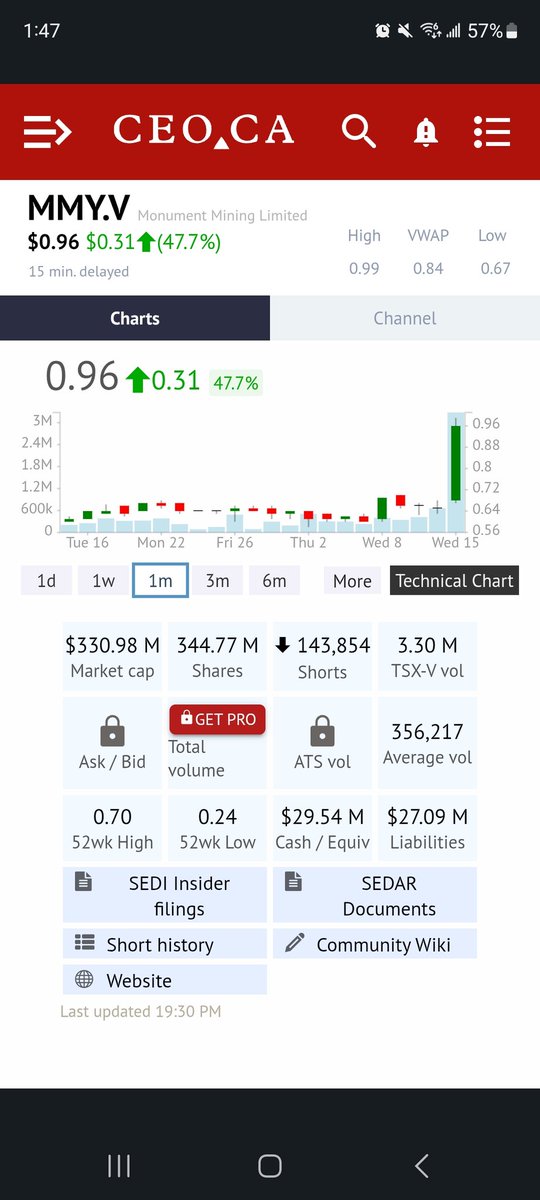The width and height of the screenshot is (540, 1200).
Task: Tap the $27.09 M Liabilities tile
Action: (x=427, y=828)
